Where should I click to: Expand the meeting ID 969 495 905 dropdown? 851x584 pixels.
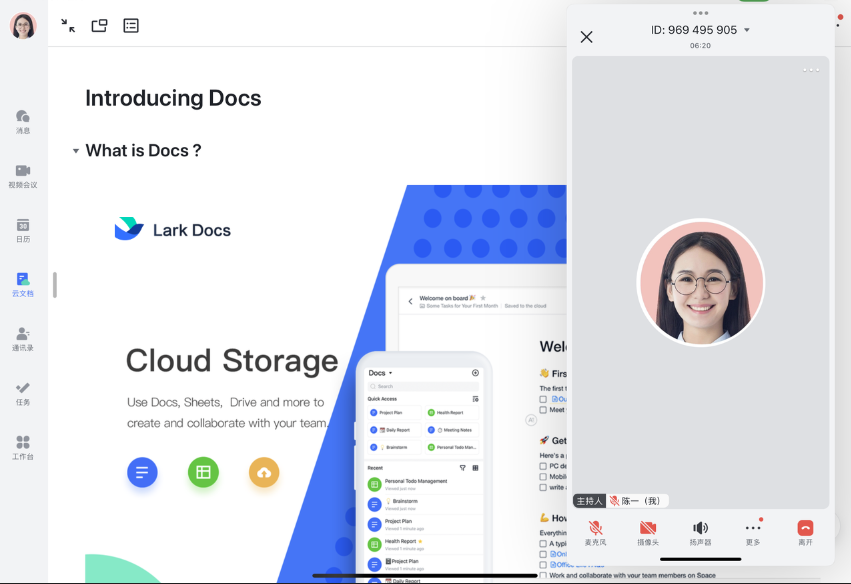pyautogui.click(x=747, y=30)
